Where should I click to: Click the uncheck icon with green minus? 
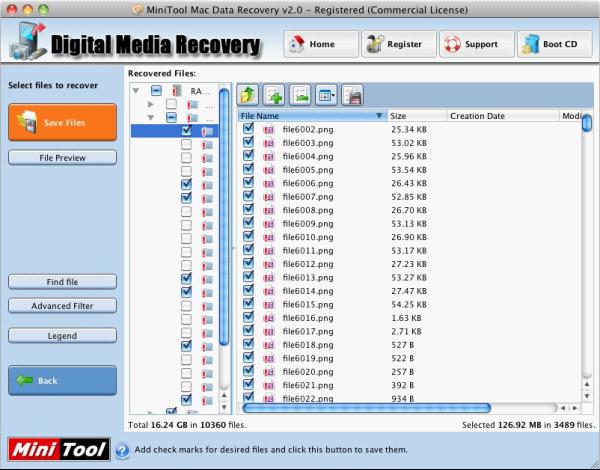[x=300, y=95]
